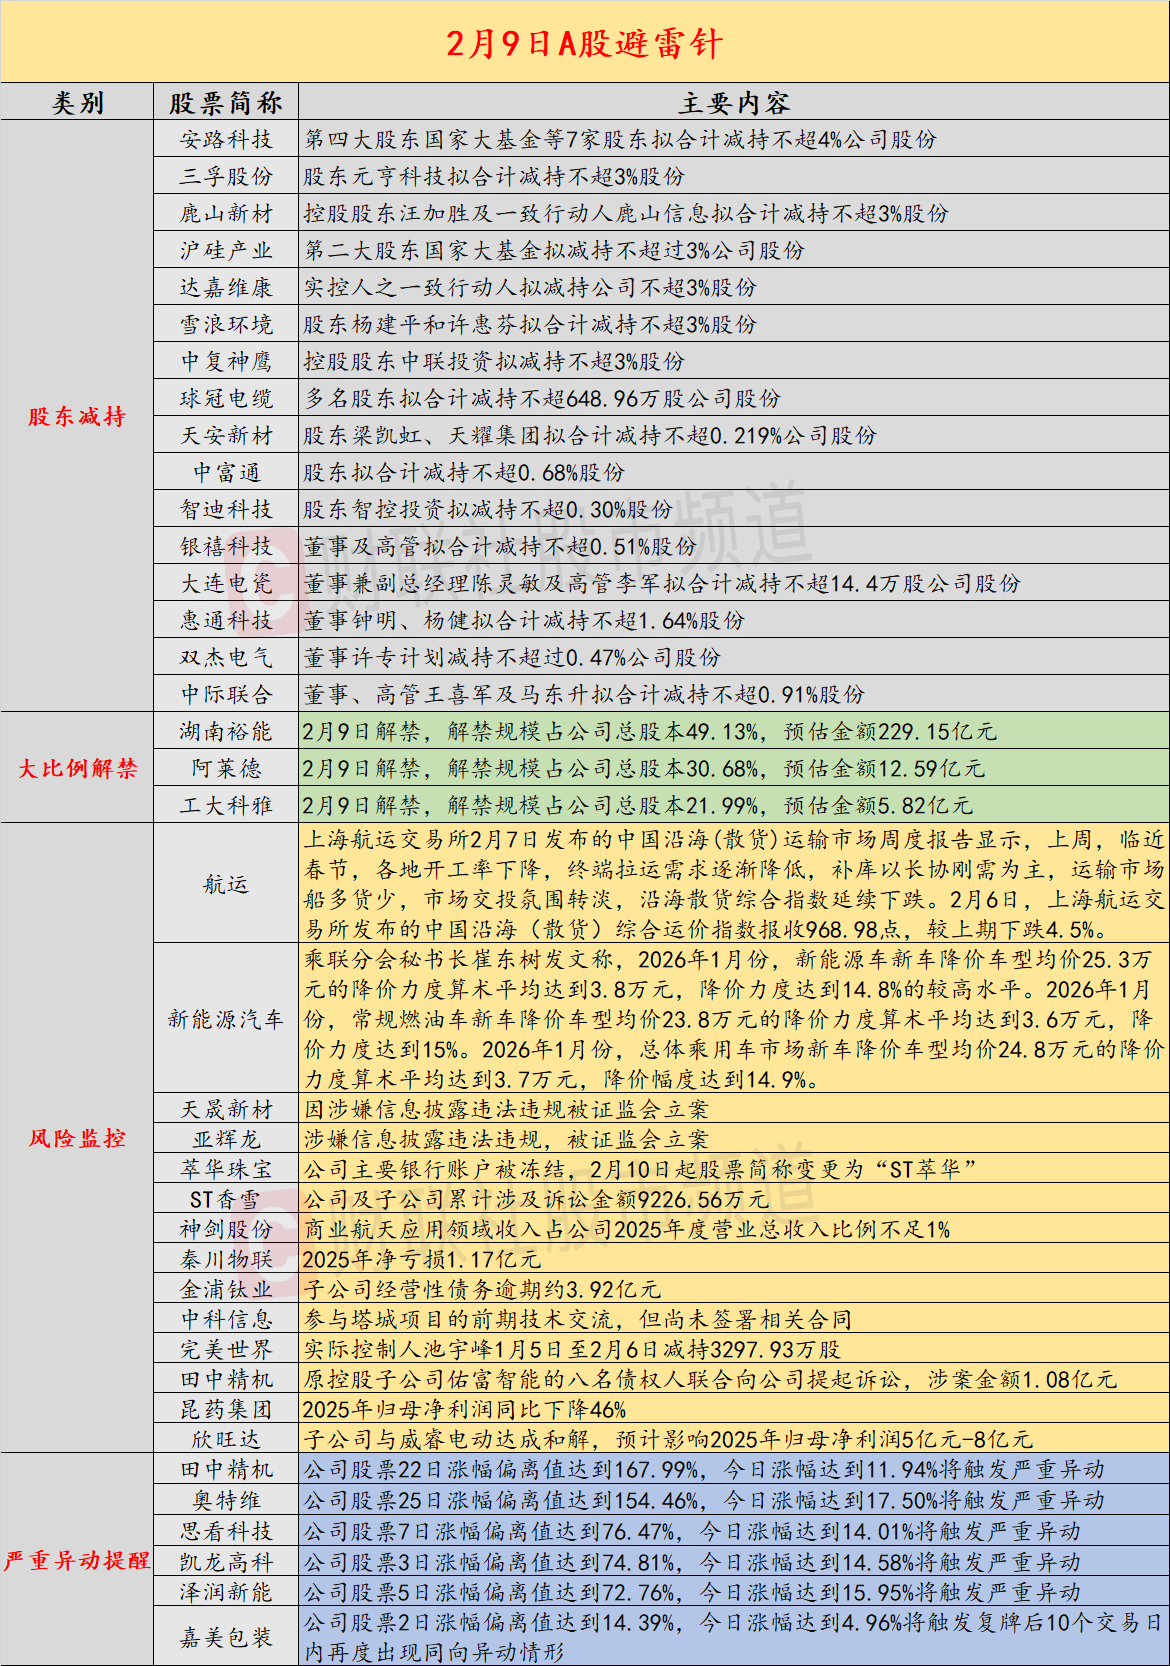This screenshot has width=1170, height=1666.
Task: Click the '航运' sector cell
Action: 226,884
